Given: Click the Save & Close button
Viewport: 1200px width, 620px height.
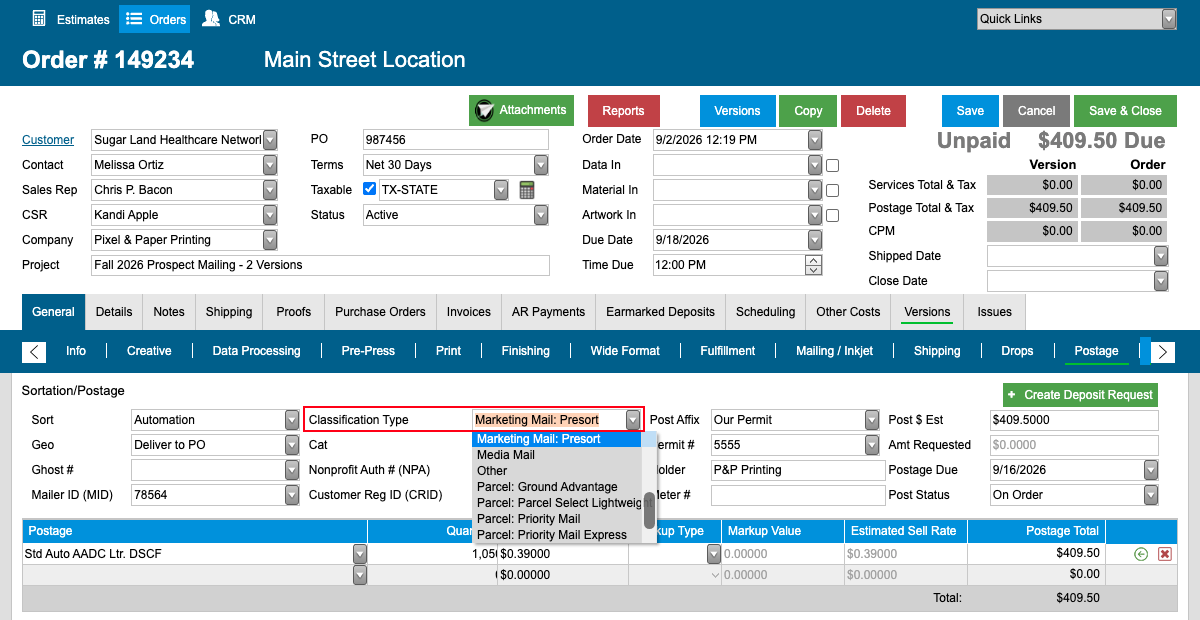Looking at the screenshot, I should click(1125, 111).
